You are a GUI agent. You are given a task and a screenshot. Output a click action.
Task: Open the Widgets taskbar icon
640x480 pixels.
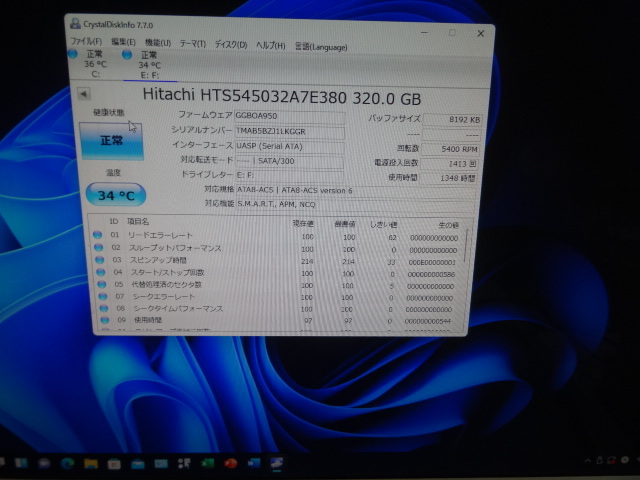click(x=21, y=463)
